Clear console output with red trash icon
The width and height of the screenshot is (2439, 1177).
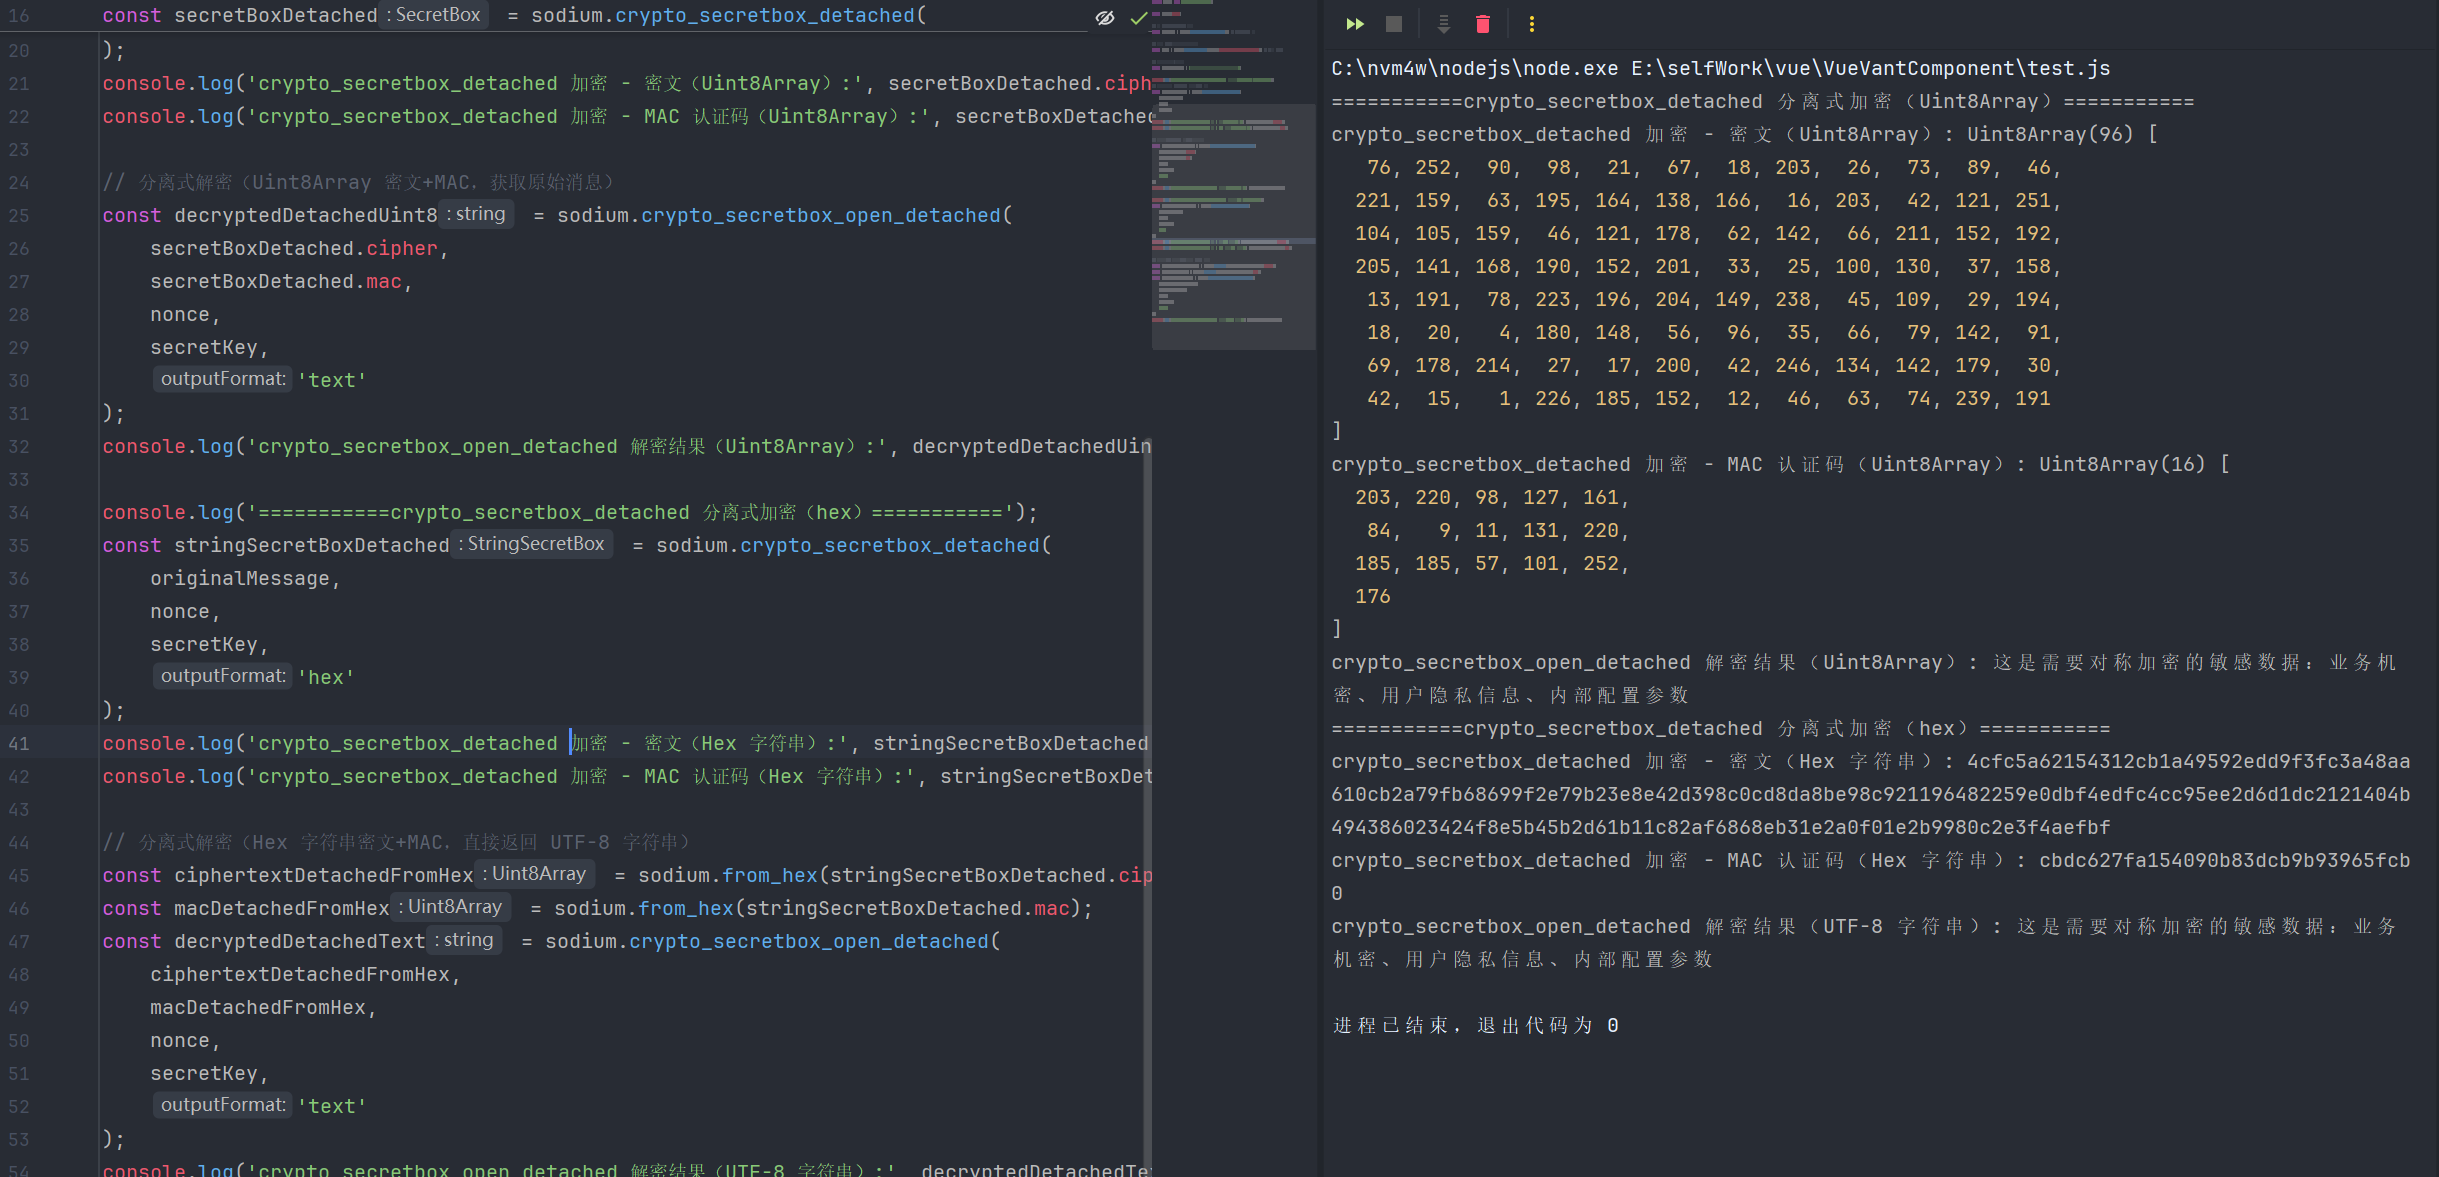pos(1482,24)
